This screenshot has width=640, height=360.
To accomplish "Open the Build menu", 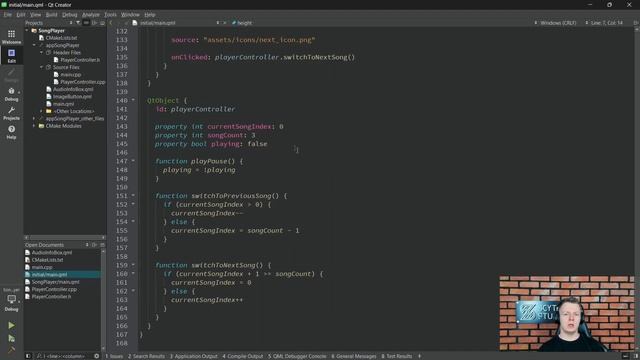I will point(51,14).
